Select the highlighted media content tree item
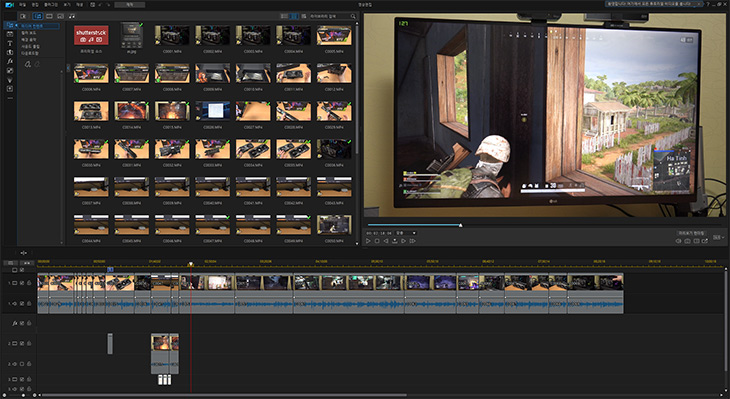 pyautogui.click(x=39, y=26)
